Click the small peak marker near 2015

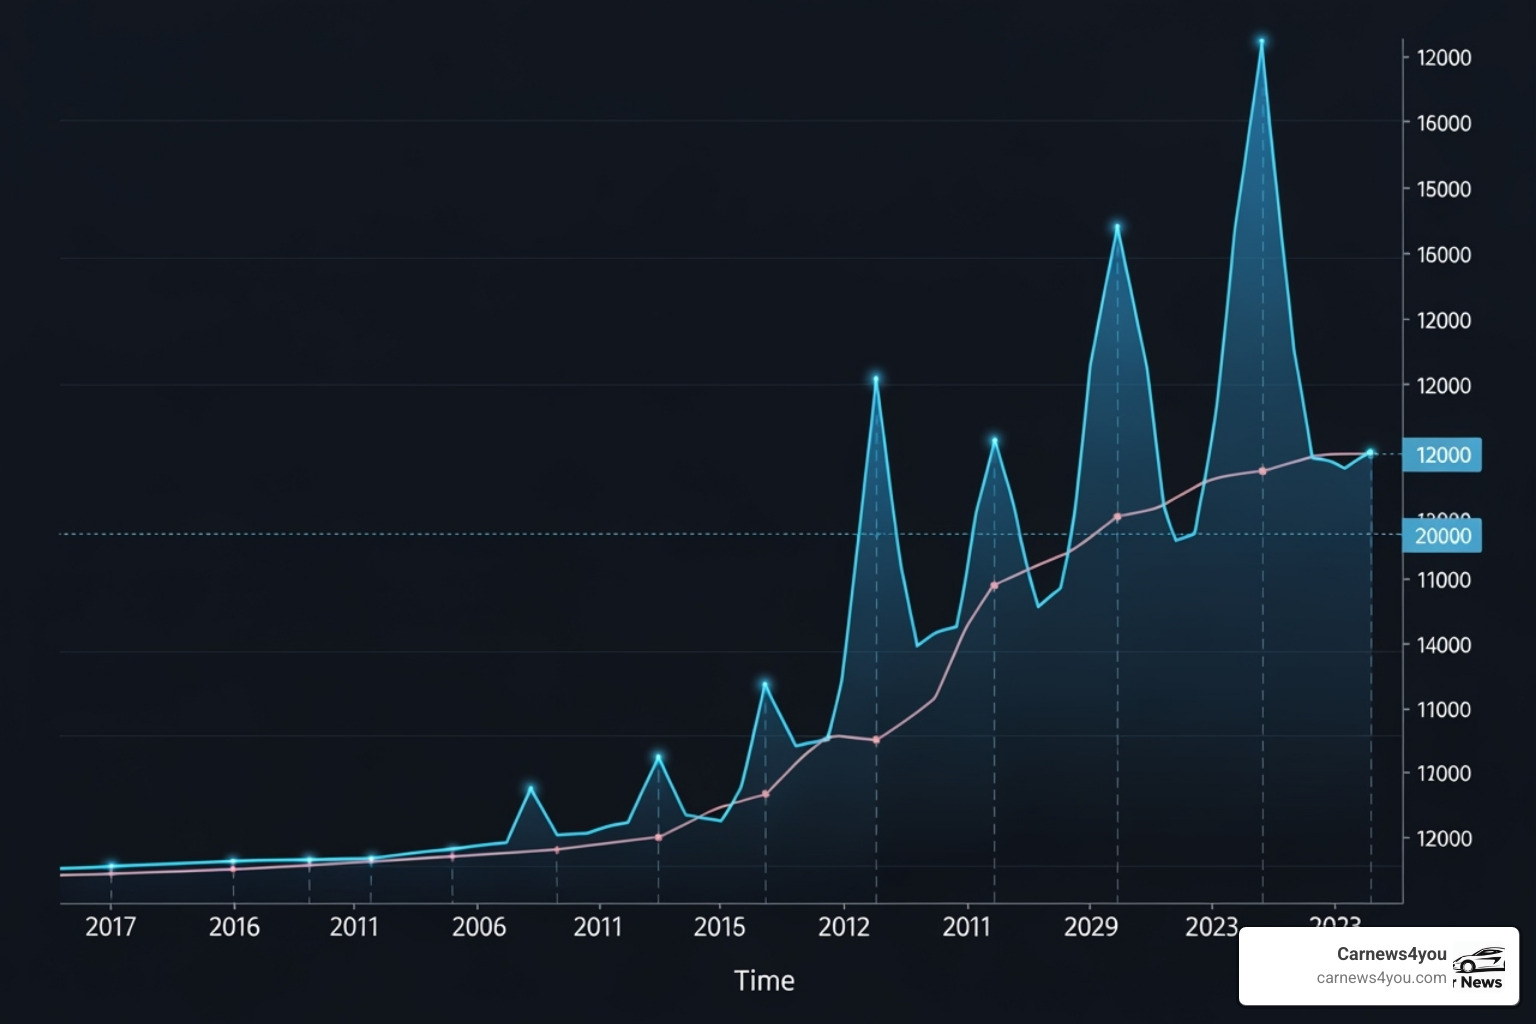click(765, 682)
